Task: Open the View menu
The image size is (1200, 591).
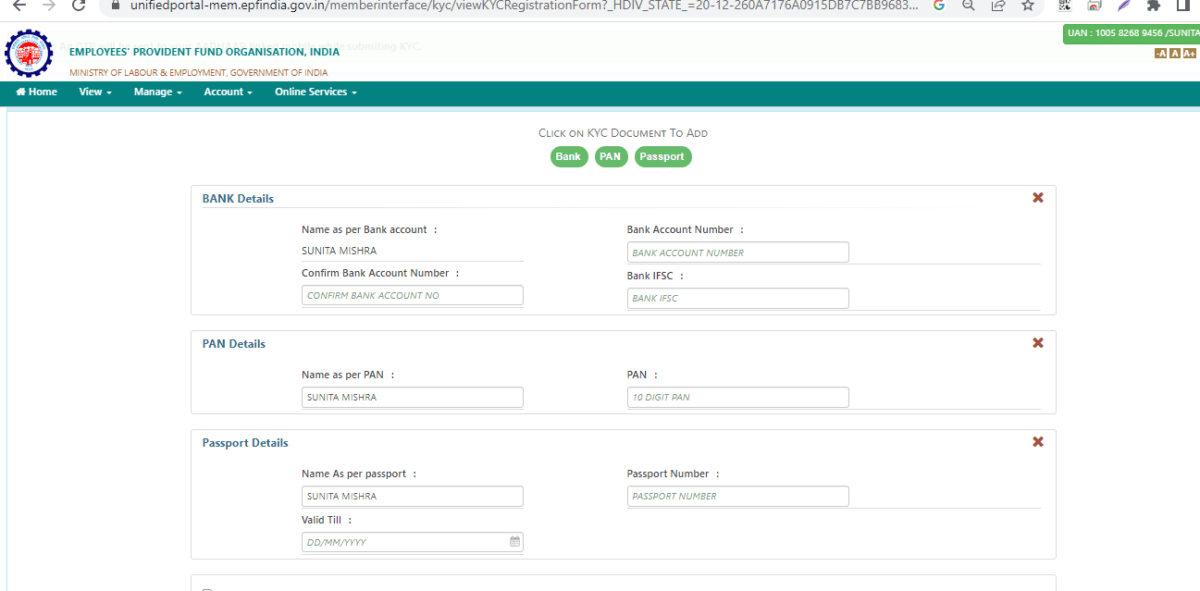Action: pos(93,91)
